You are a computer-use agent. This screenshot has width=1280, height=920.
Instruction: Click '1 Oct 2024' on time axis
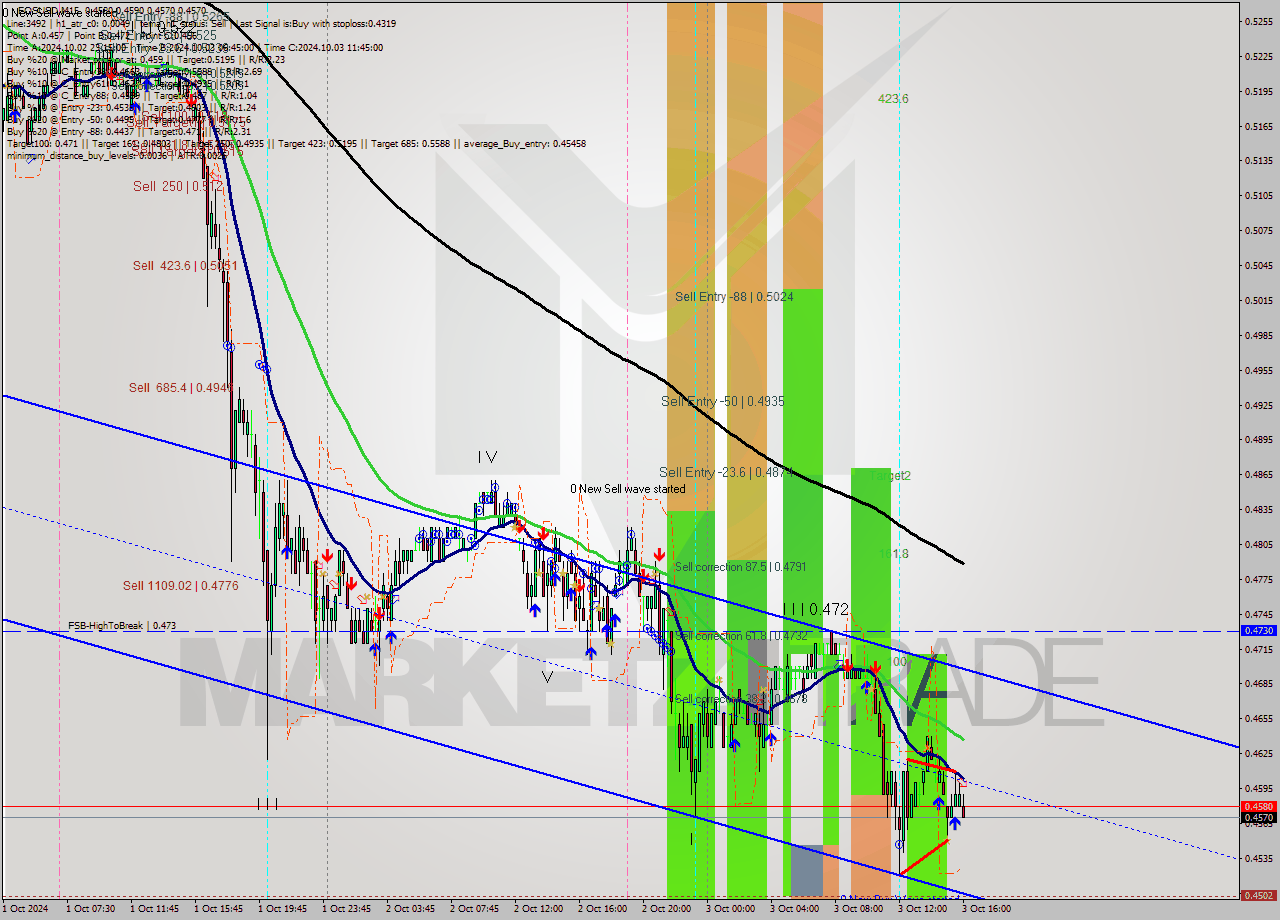coord(24,909)
